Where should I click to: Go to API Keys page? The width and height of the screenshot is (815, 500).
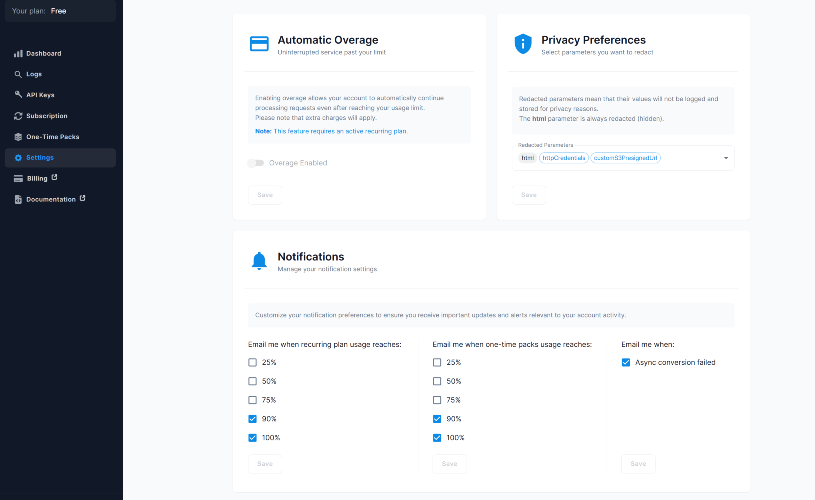coord(60,95)
